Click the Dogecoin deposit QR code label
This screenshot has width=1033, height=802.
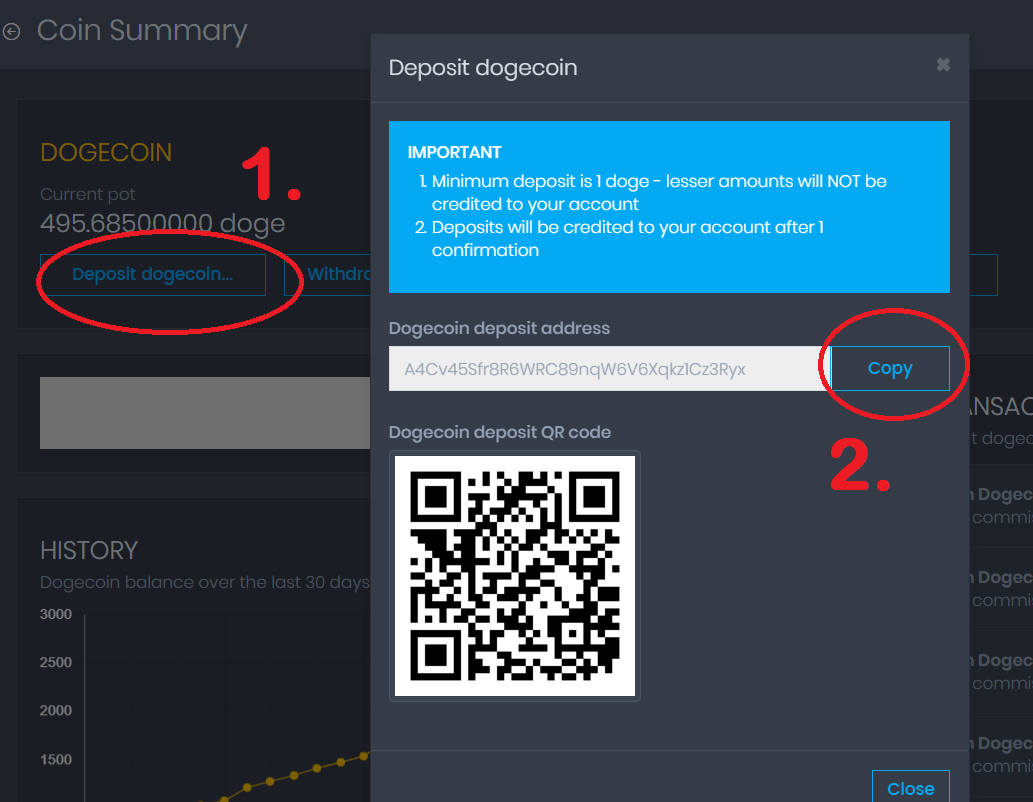click(499, 432)
